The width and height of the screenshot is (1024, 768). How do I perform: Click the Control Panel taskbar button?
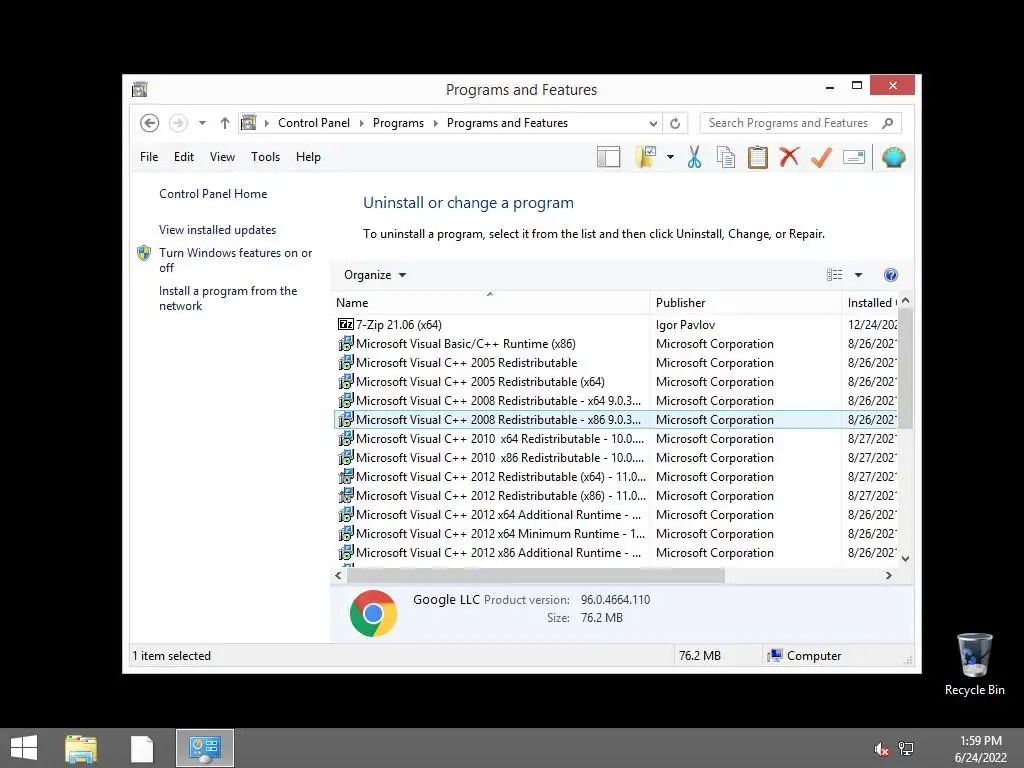pyautogui.click(x=204, y=748)
